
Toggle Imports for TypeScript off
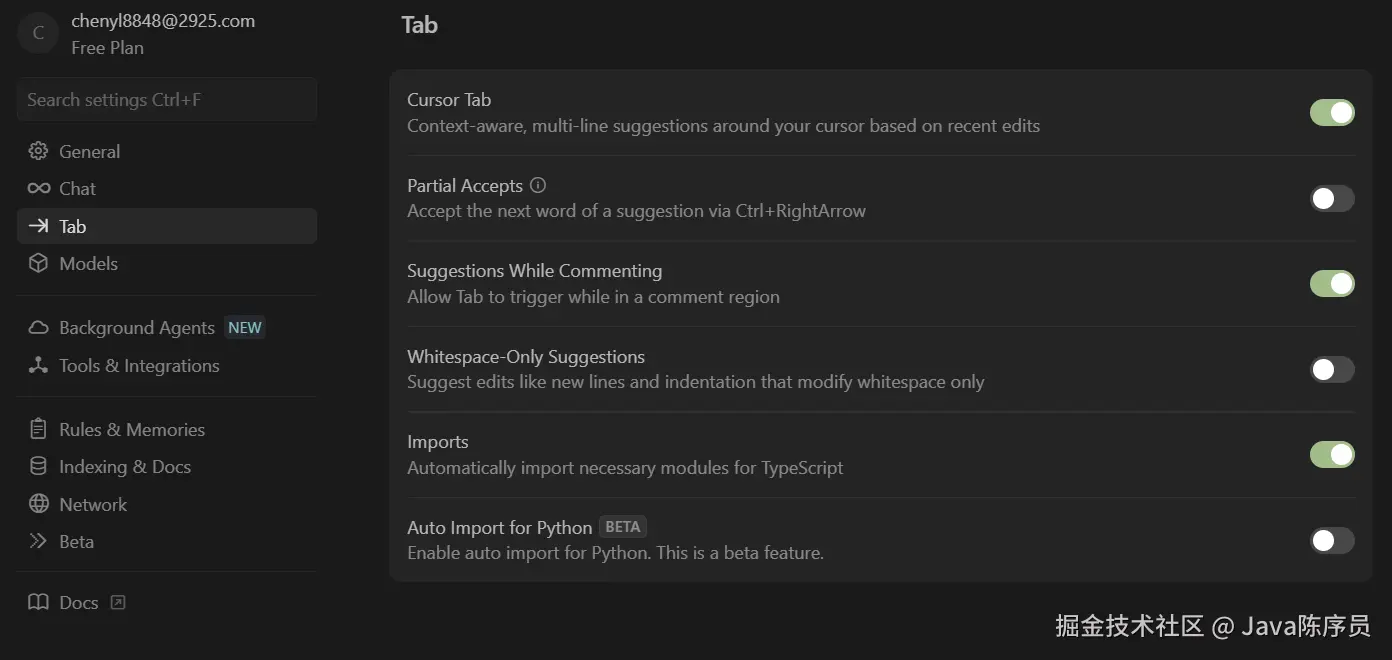click(x=1332, y=454)
